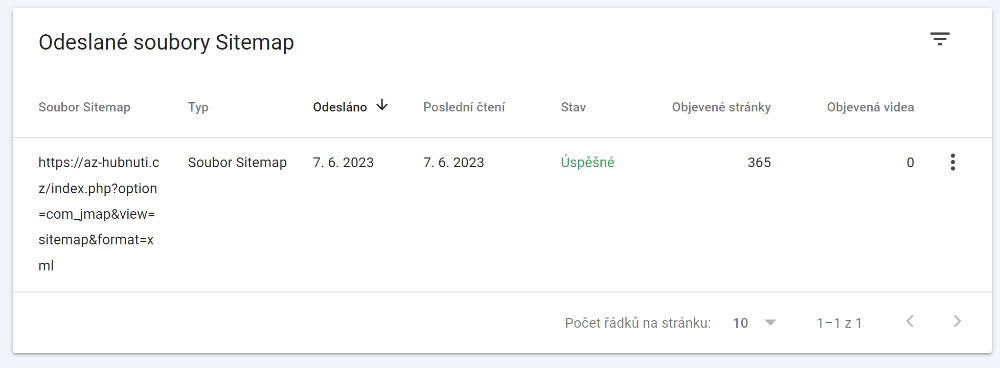This screenshot has height=368, width=1000.
Task: Click the Soubor Sitemap type cell
Action: [237, 163]
